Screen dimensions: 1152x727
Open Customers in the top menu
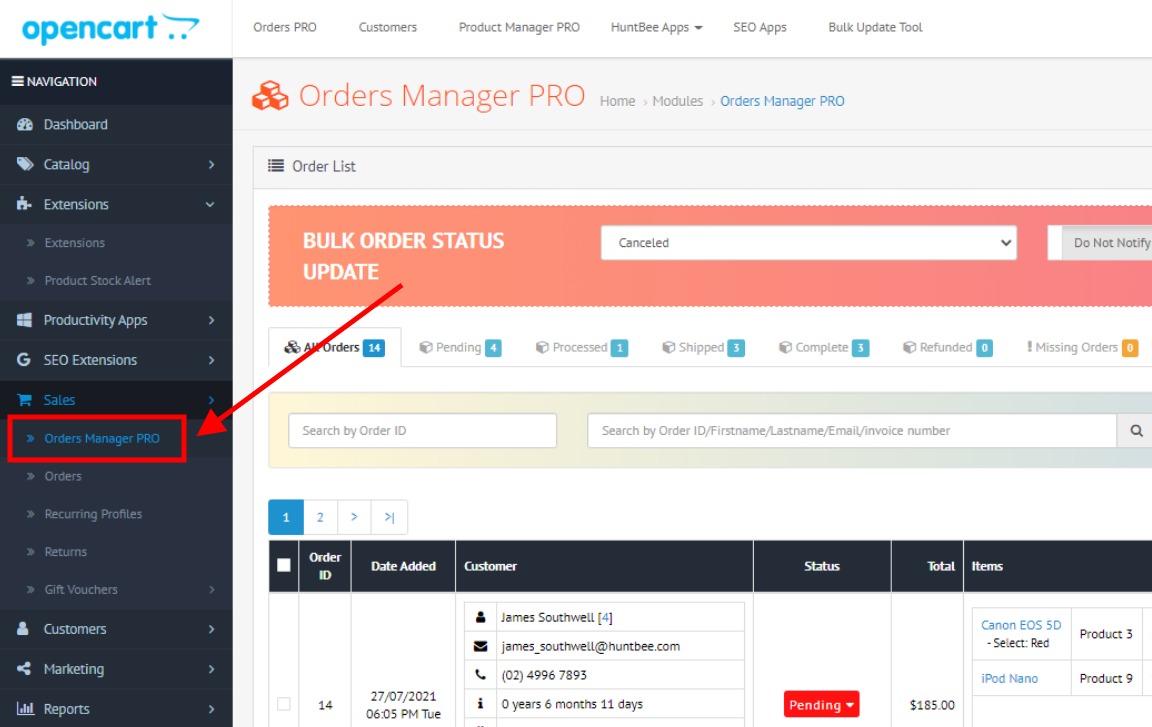pyautogui.click(x=388, y=27)
